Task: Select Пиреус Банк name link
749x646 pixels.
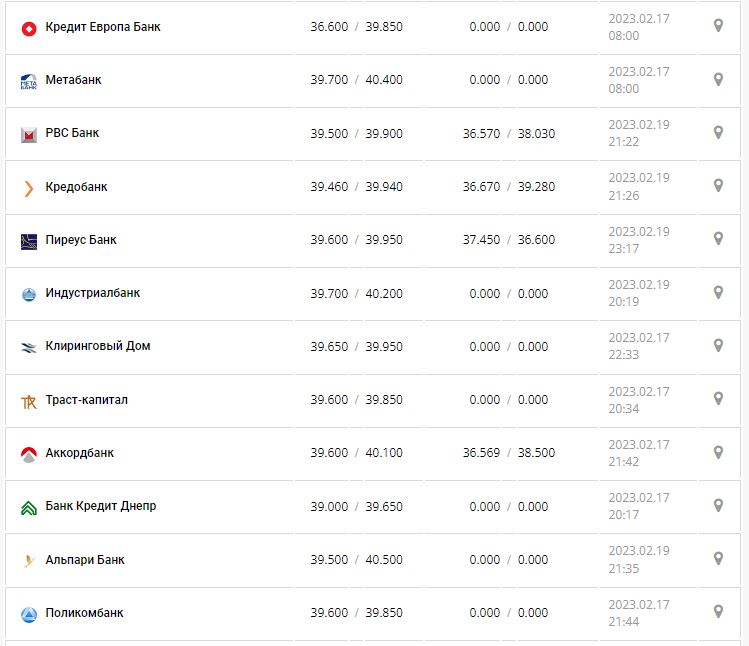Action: tap(81, 240)
